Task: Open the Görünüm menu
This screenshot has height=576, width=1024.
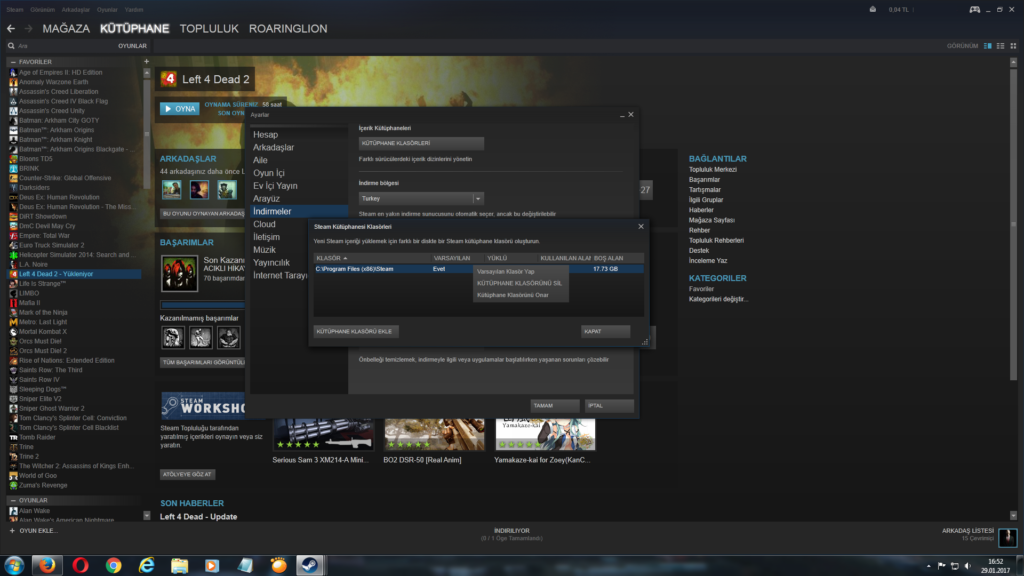Action: pyautogui.click(x=42, y=10)
